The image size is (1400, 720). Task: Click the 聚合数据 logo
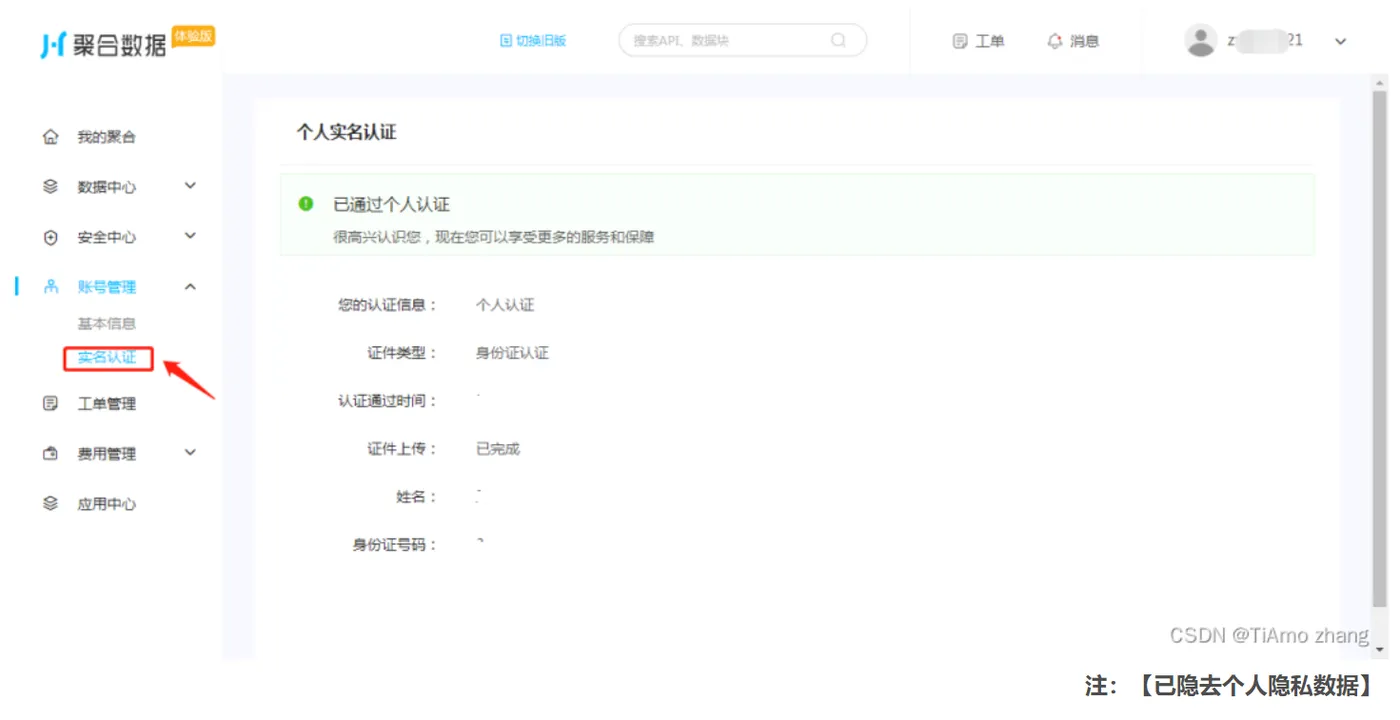click(x=103, y=45)
